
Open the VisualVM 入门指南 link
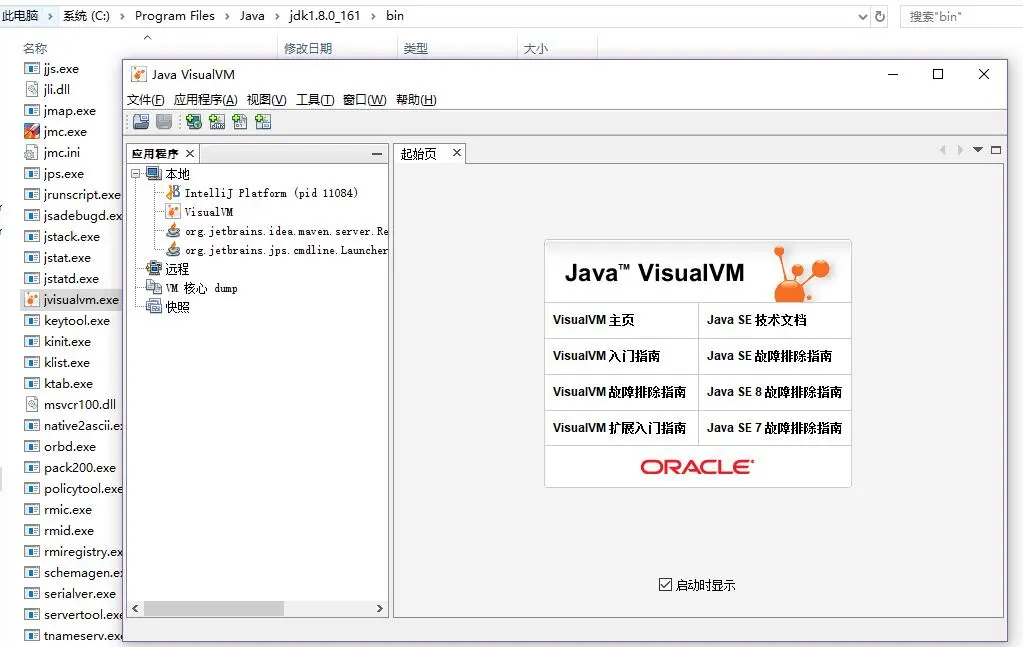(x=606, y=356)
